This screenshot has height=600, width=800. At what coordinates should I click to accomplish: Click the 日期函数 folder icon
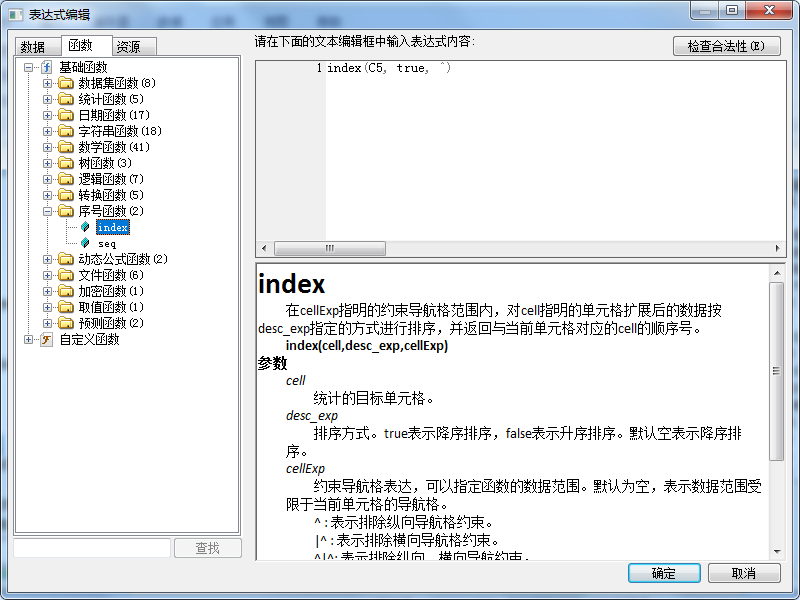[x=66, y=115]
